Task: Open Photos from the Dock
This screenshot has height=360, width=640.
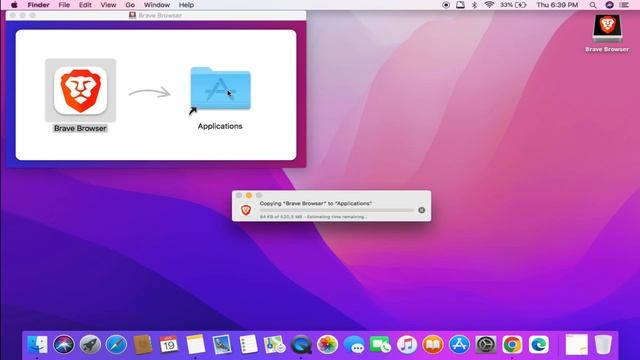Action: point(327,344)
